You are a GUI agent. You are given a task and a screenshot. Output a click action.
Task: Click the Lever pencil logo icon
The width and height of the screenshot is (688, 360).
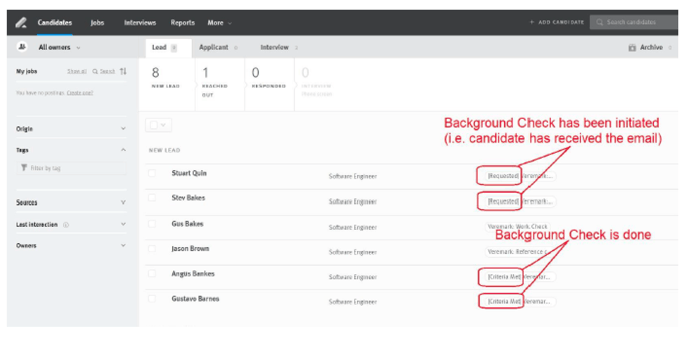coord(21,22)
